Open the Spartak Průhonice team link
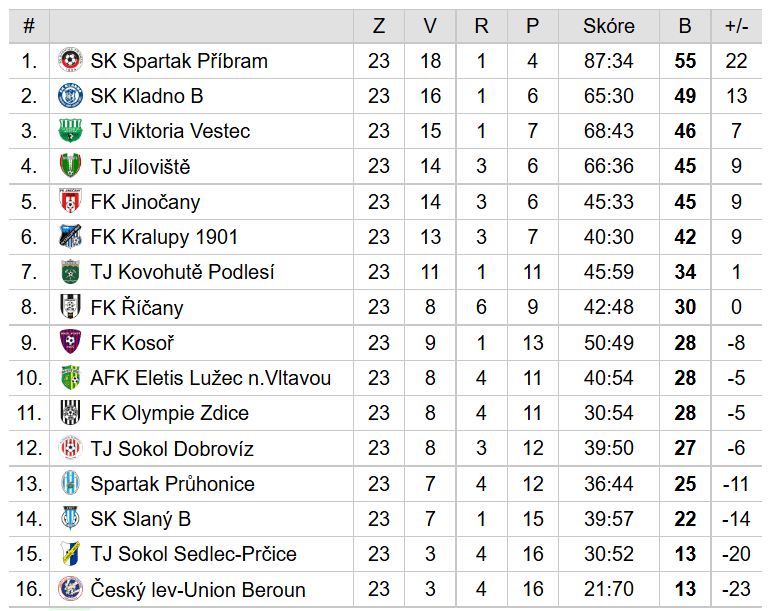 click(172, 484)
